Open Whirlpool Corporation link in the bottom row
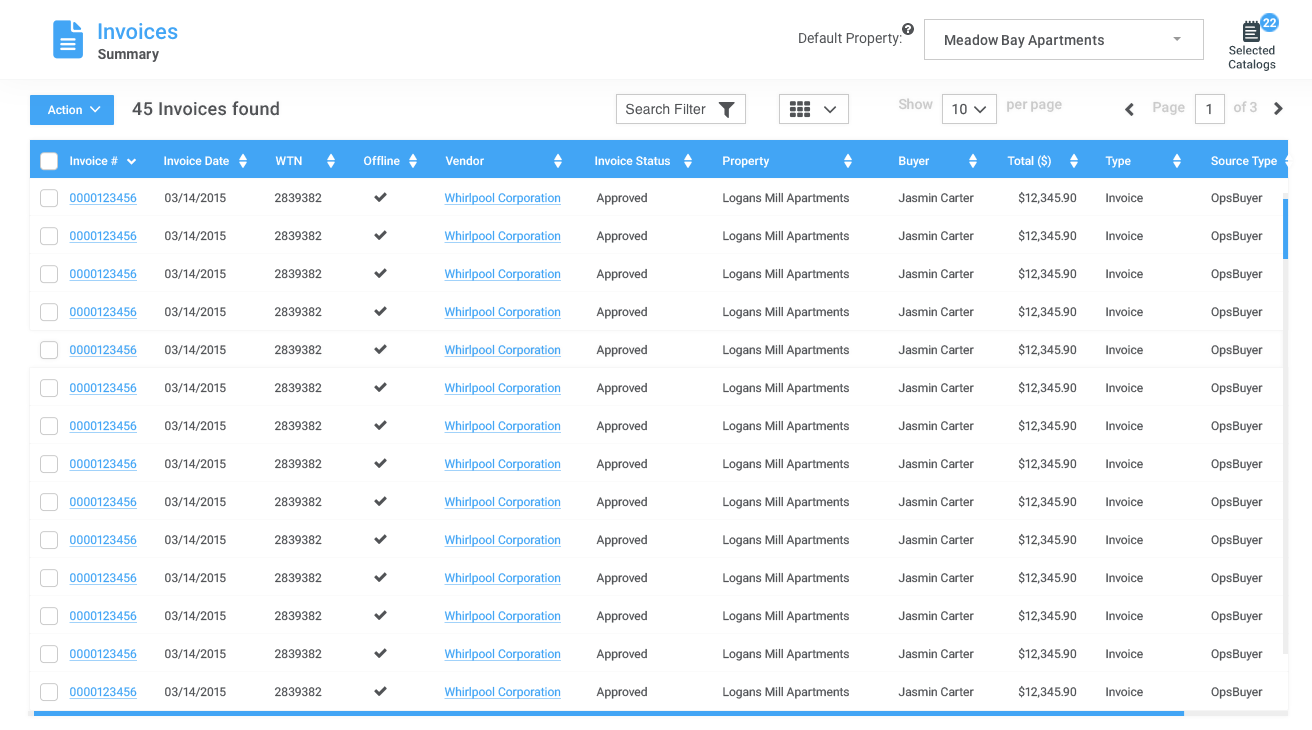Image resolution: width=1312 pixels, height=730 pixels. coord(503,692)
